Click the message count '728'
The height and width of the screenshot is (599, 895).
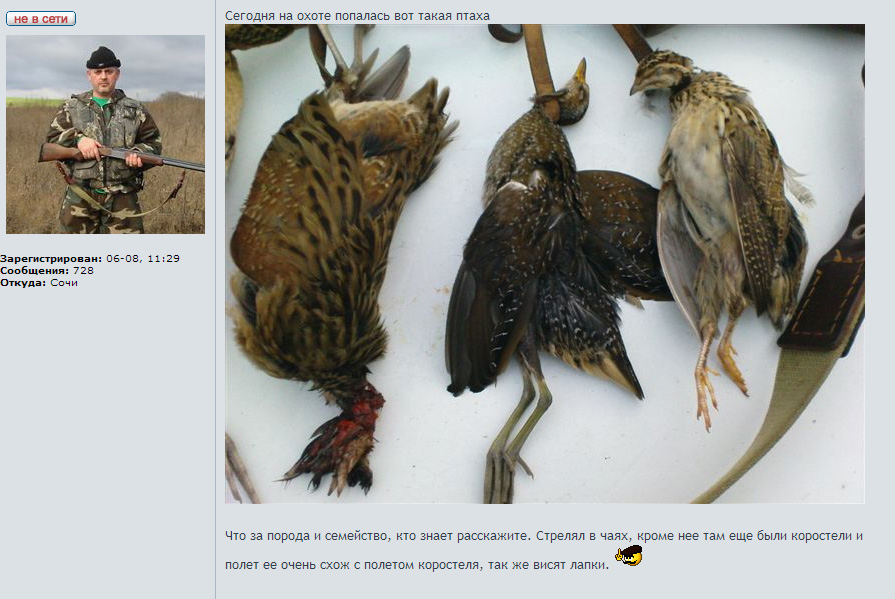(x=83, y=271)
